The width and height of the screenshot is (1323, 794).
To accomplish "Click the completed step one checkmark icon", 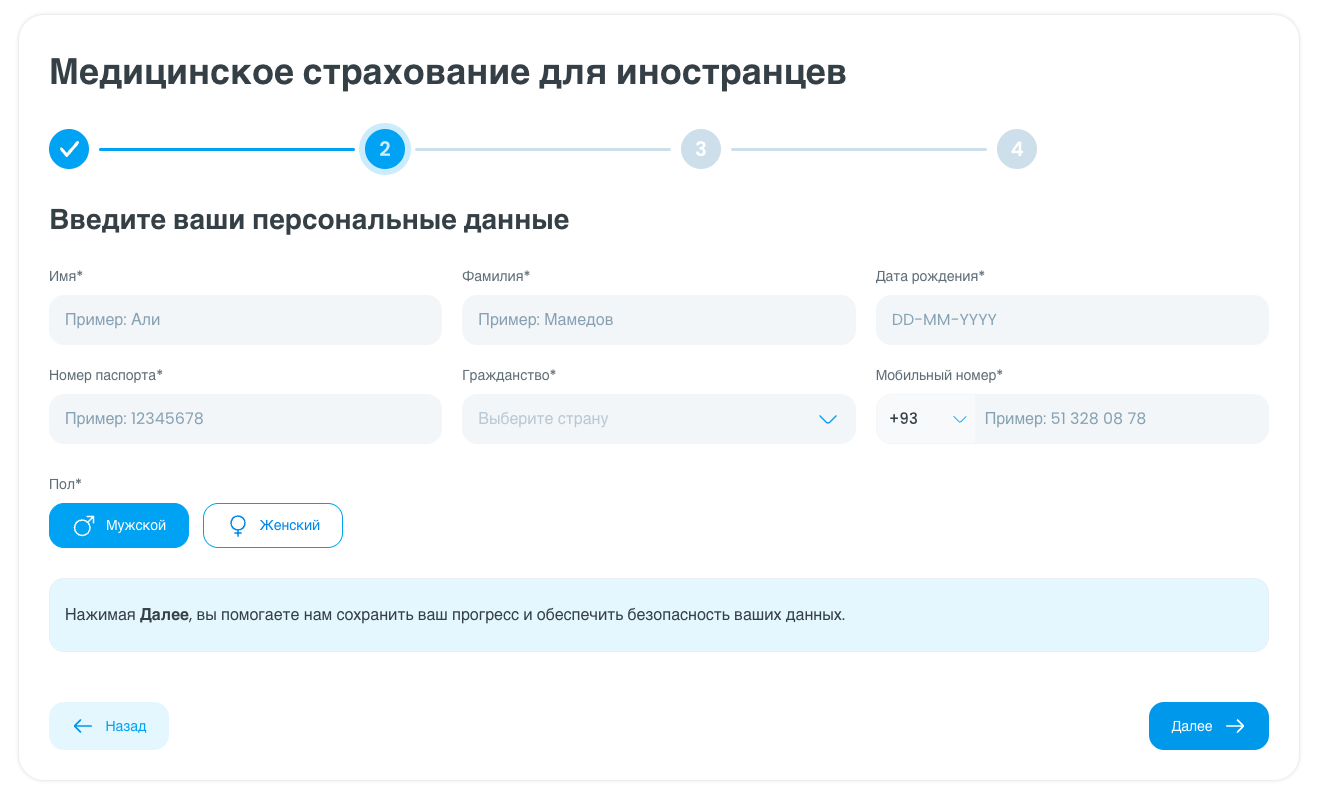I will pyautogui.click(x=69, y=149).
